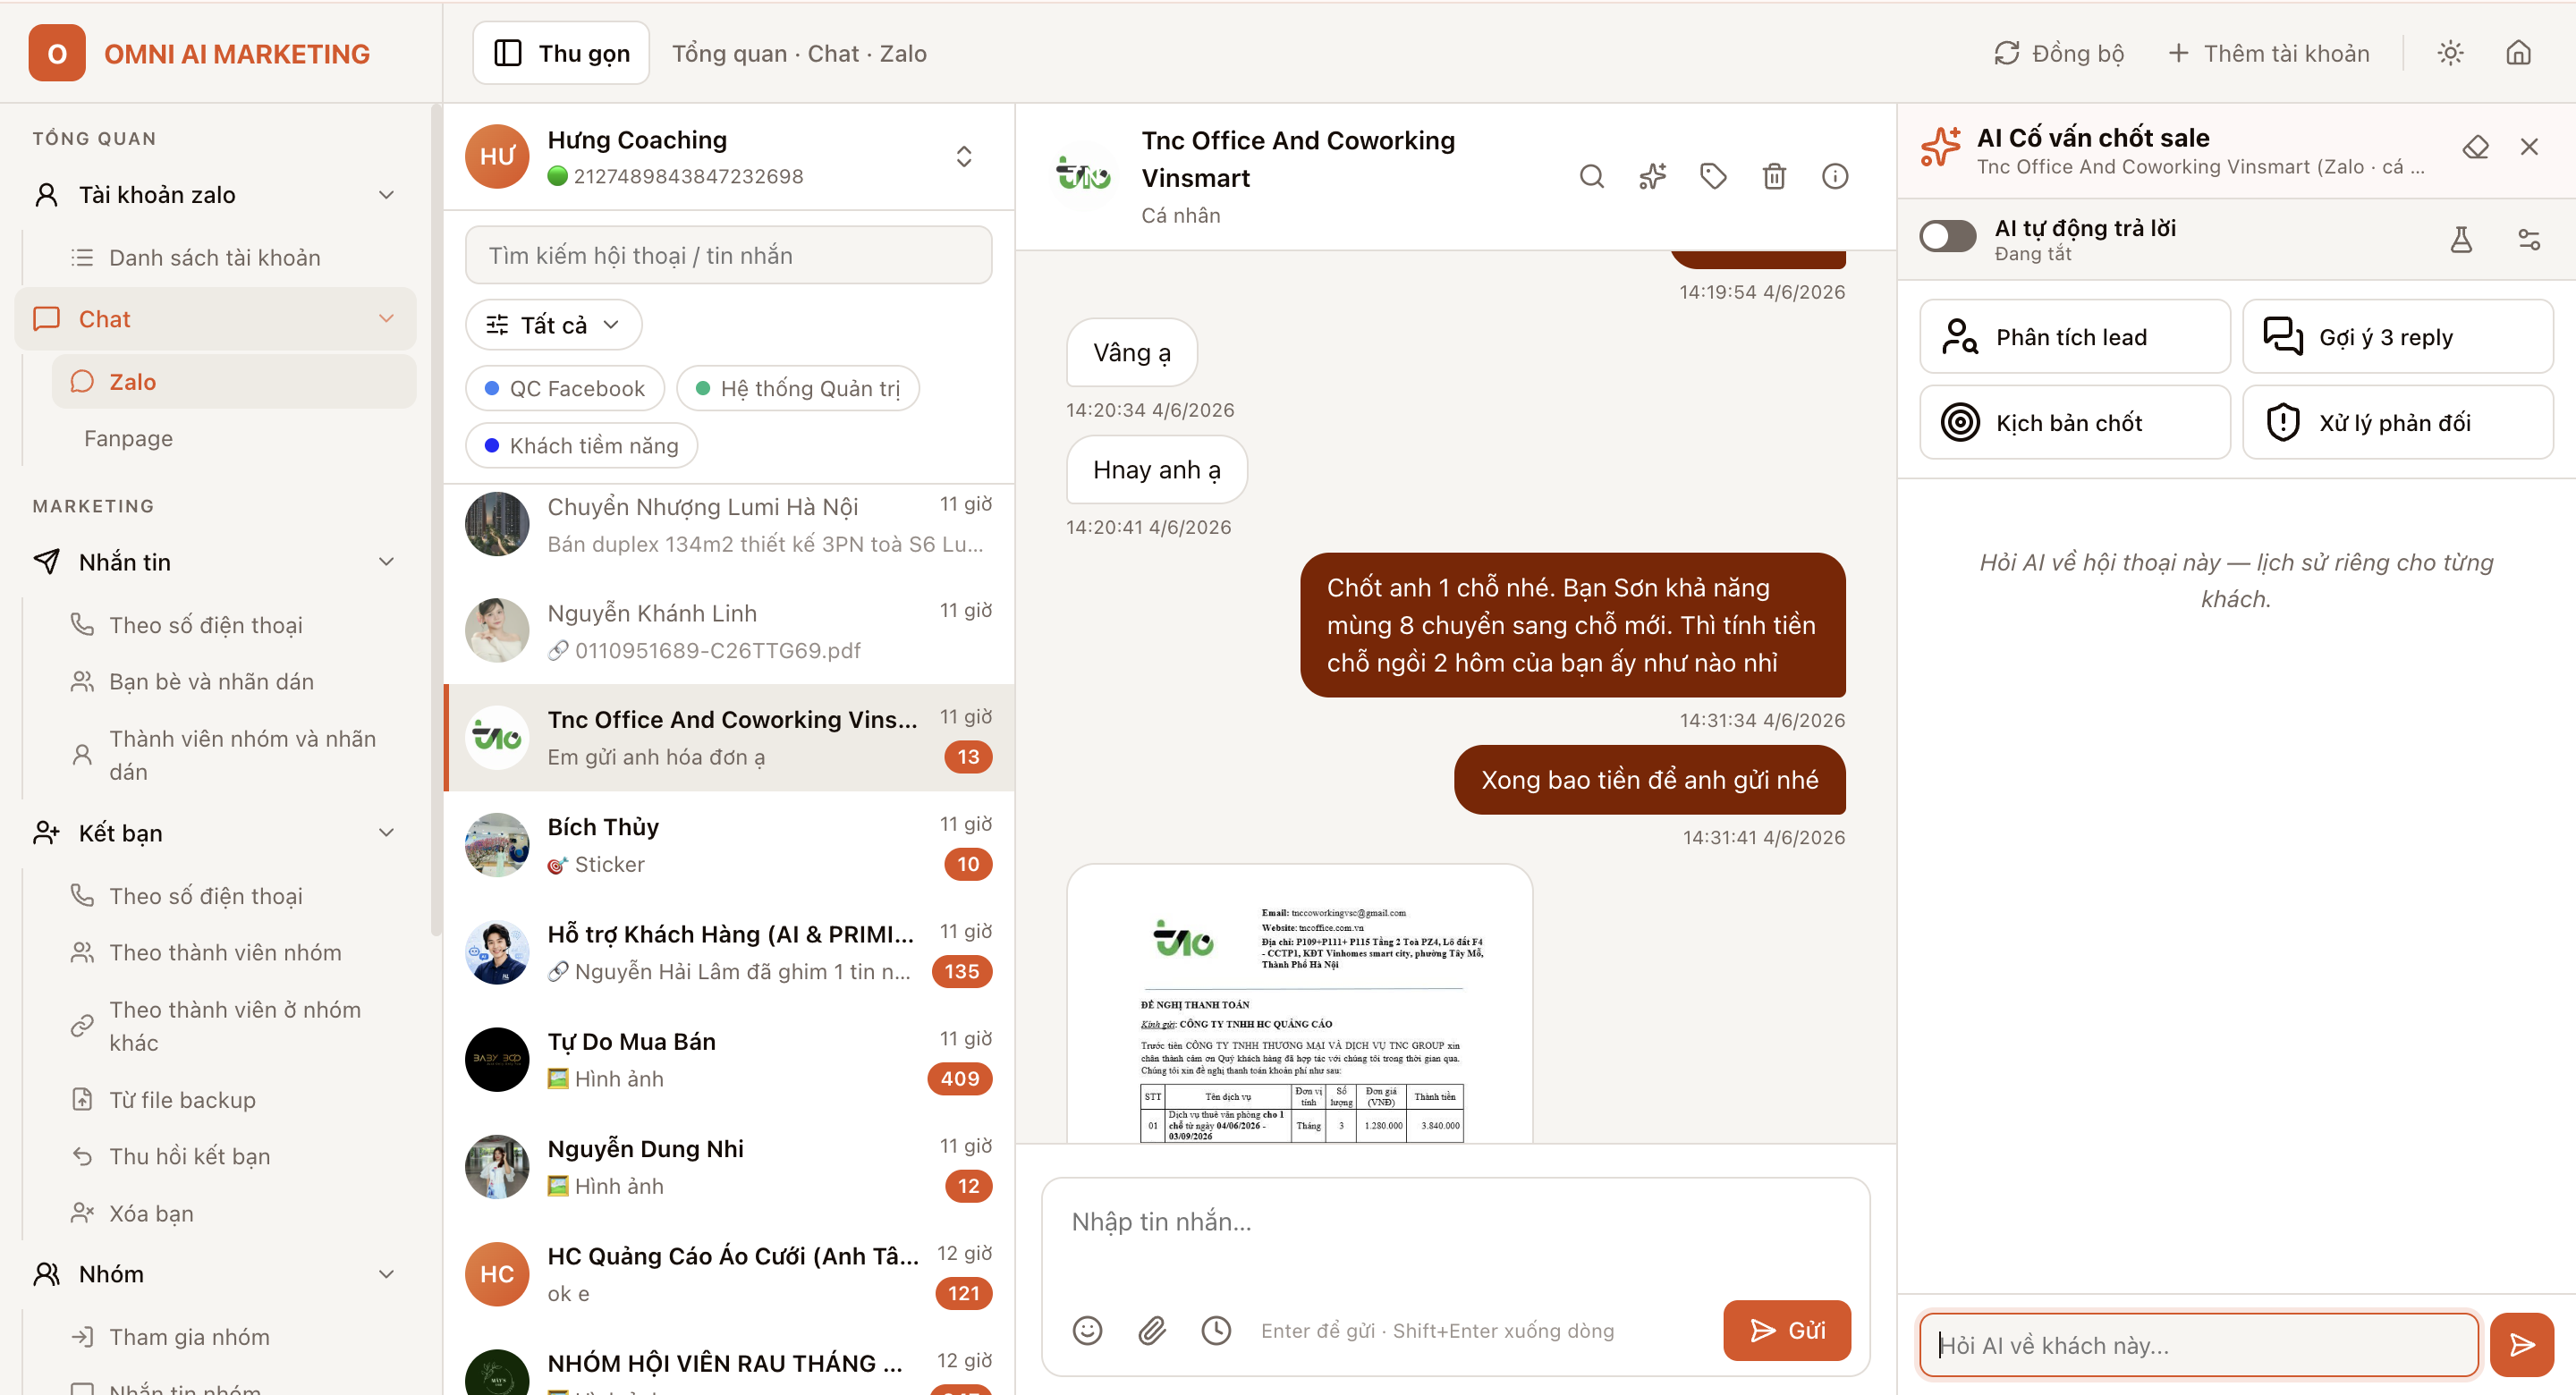Filter by Khách tiềm năng label

coord(581,445)
